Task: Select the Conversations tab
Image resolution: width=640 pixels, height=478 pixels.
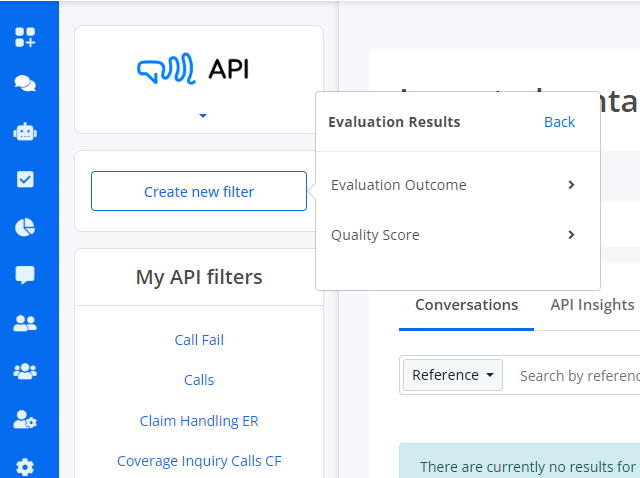Action: [x=467, y=305]
